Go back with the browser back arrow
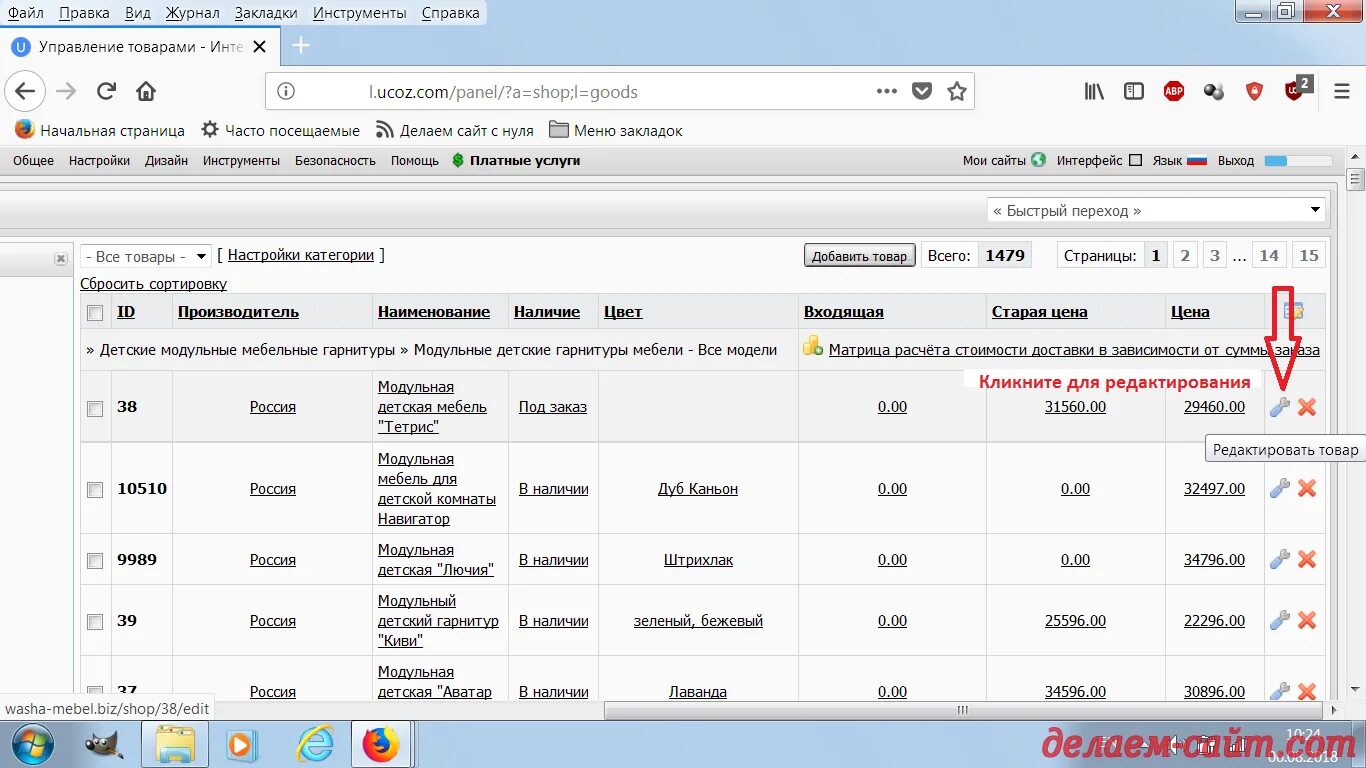This screenshot has height=768, width=1366. coord(25,92)
